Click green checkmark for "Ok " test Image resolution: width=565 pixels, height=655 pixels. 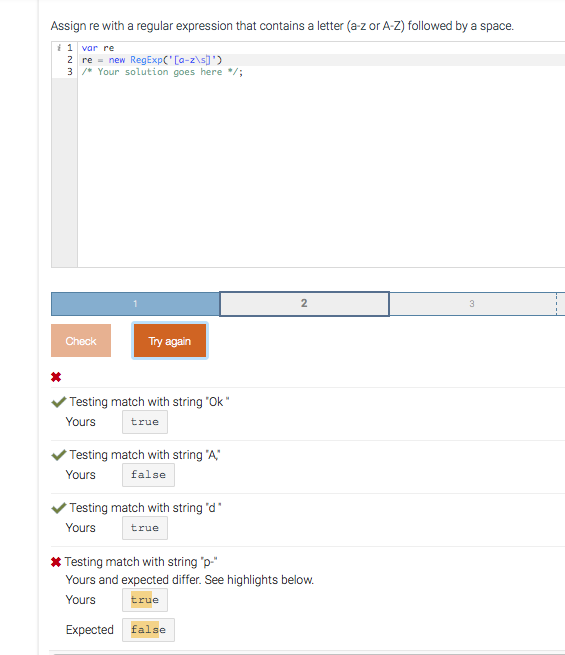[58, 402]
